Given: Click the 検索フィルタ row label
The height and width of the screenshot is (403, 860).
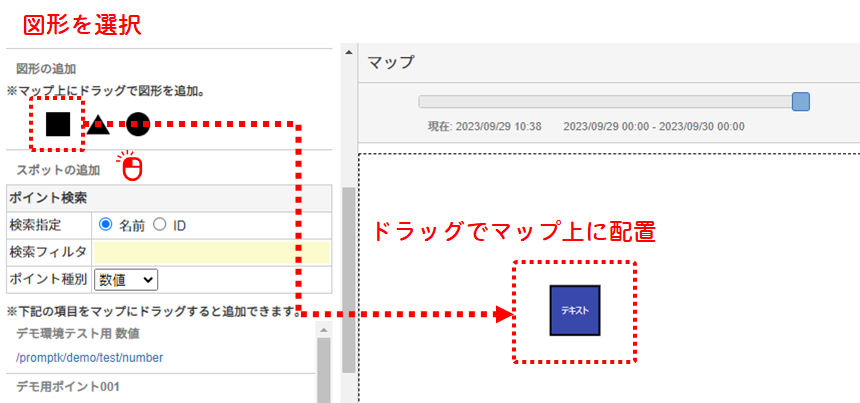Looking at the screenshot, I should pos(48,252).
